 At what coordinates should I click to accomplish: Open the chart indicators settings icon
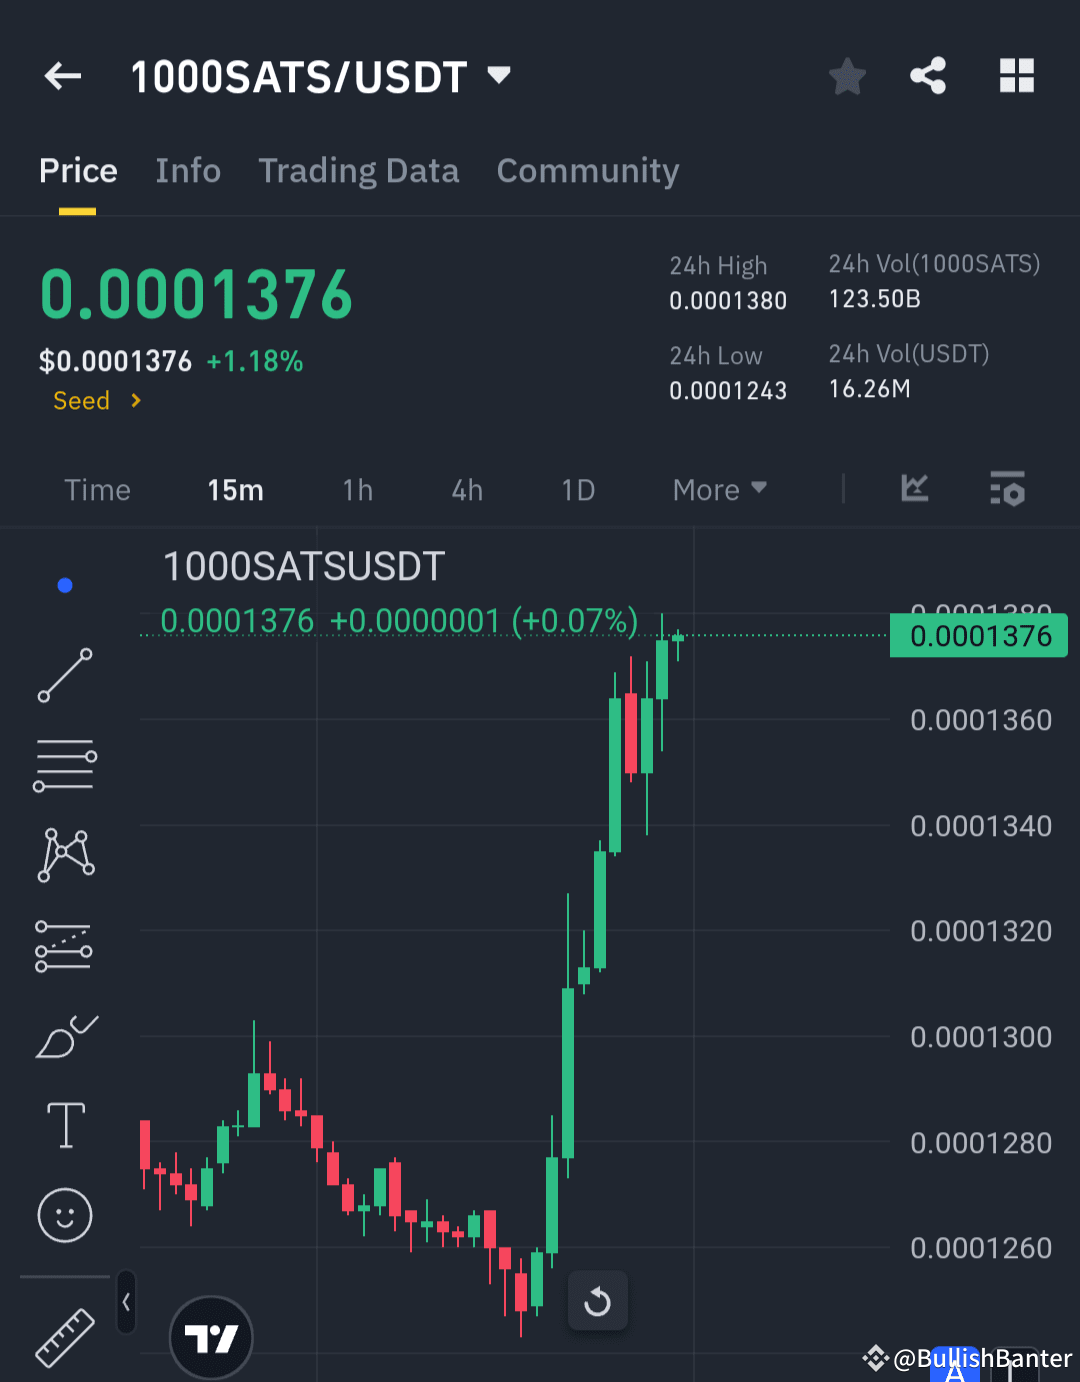(1007, 490)
